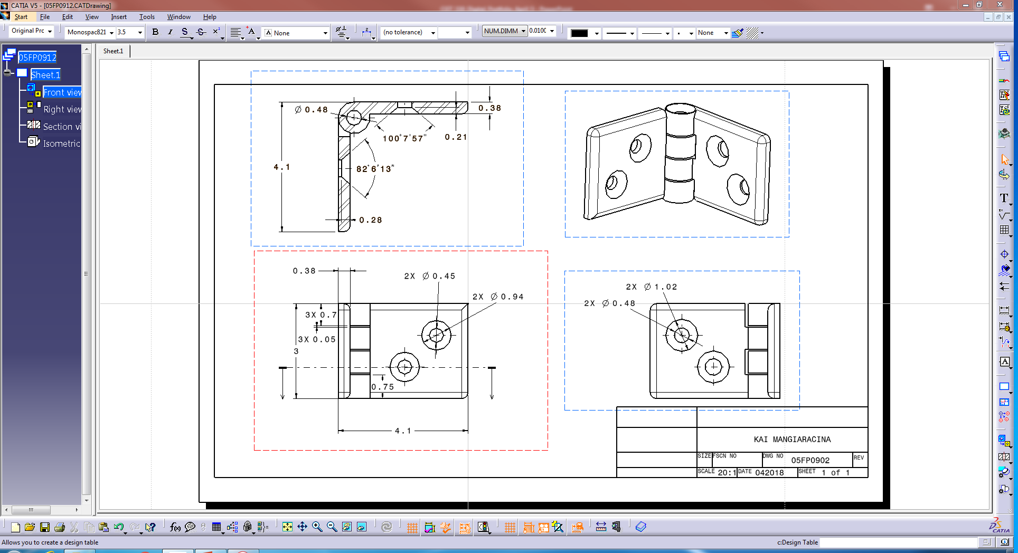1018x553 pixels.
Task: Click the command input field in status bar
Action: [900, 542]
